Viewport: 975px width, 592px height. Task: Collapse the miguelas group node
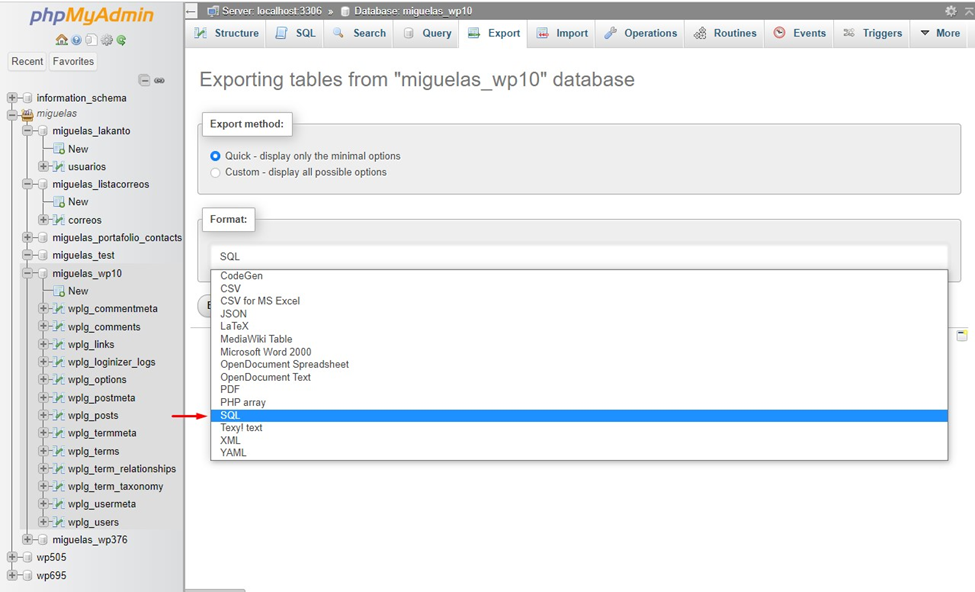pos(12,114)
